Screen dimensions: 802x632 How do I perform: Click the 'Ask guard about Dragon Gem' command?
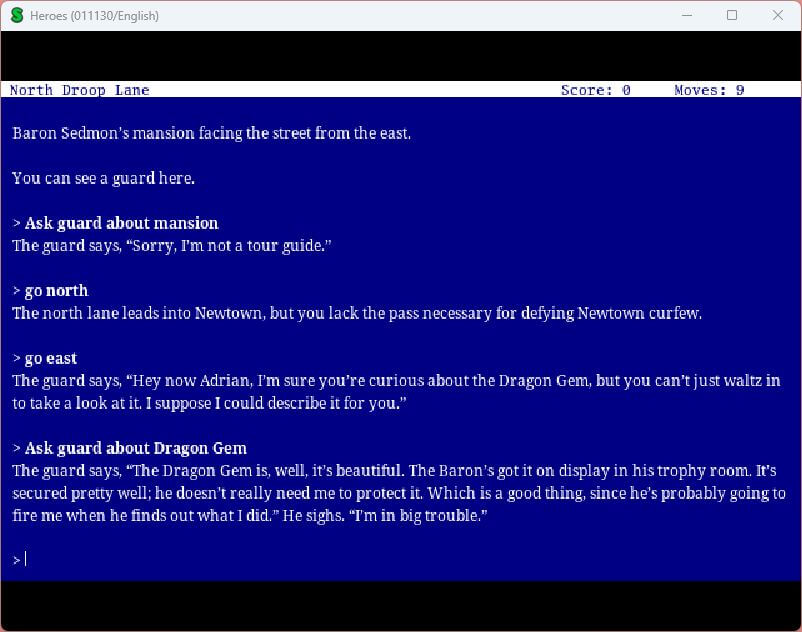(x=136, y=448)
